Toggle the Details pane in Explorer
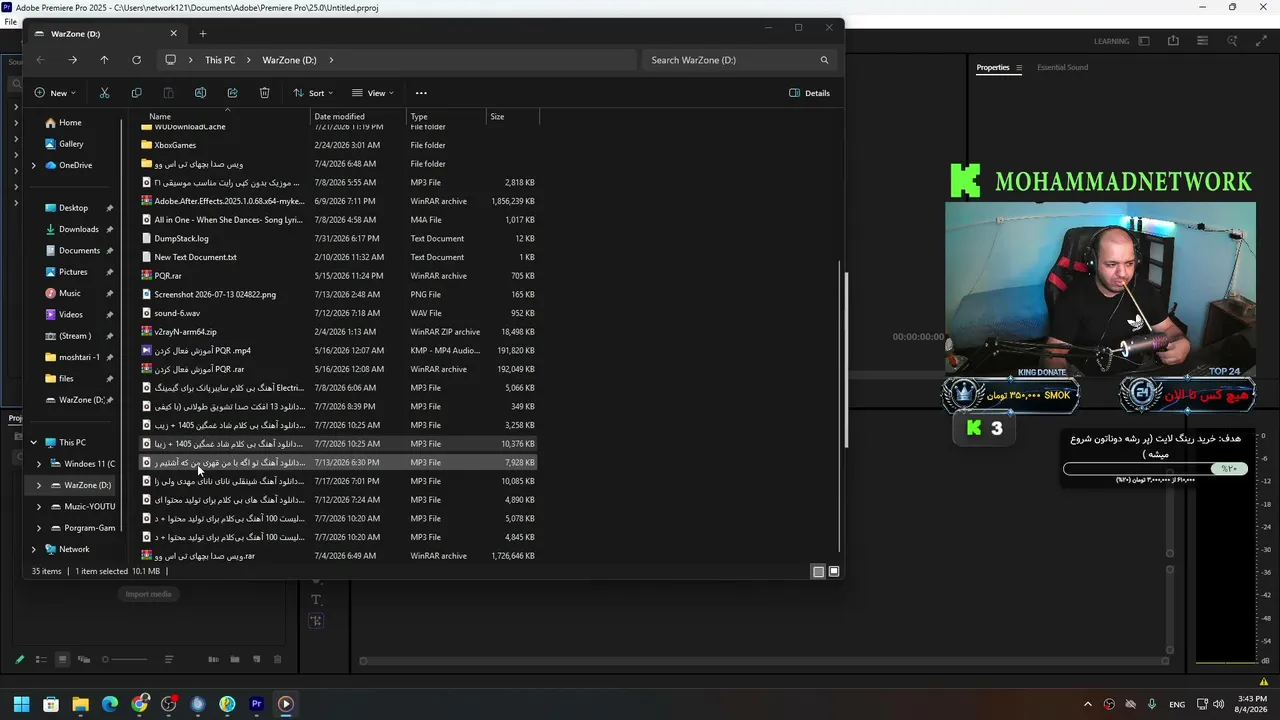 [x=810, y=93]
